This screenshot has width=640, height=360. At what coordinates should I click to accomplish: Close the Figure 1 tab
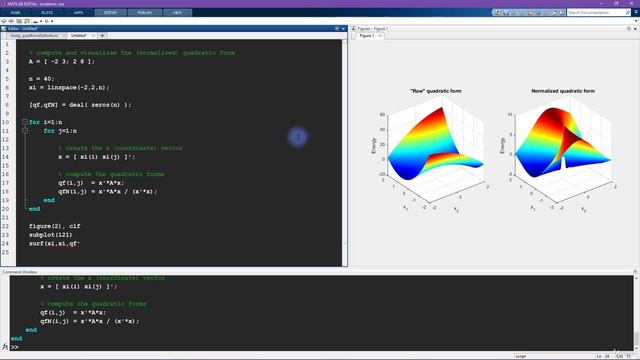click(x=380, y=36)
